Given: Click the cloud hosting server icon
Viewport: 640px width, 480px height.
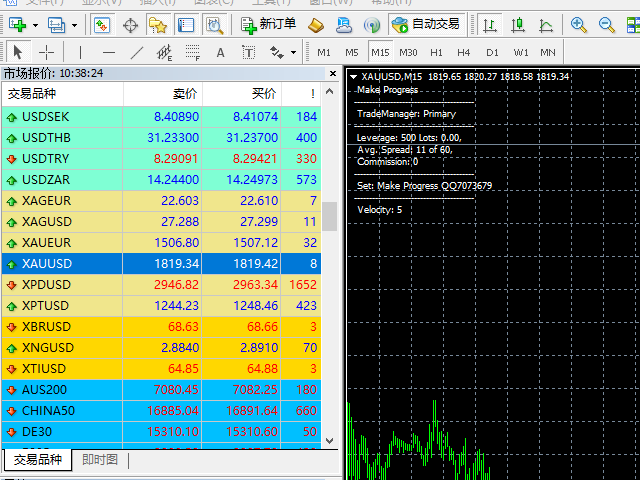Looking at the screenshot, I should pyautogui.click(x=344, y=25).
